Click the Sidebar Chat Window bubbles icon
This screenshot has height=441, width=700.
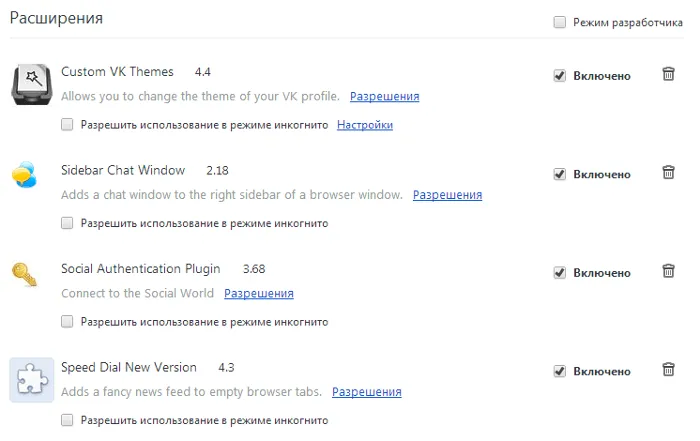point(24,175)
